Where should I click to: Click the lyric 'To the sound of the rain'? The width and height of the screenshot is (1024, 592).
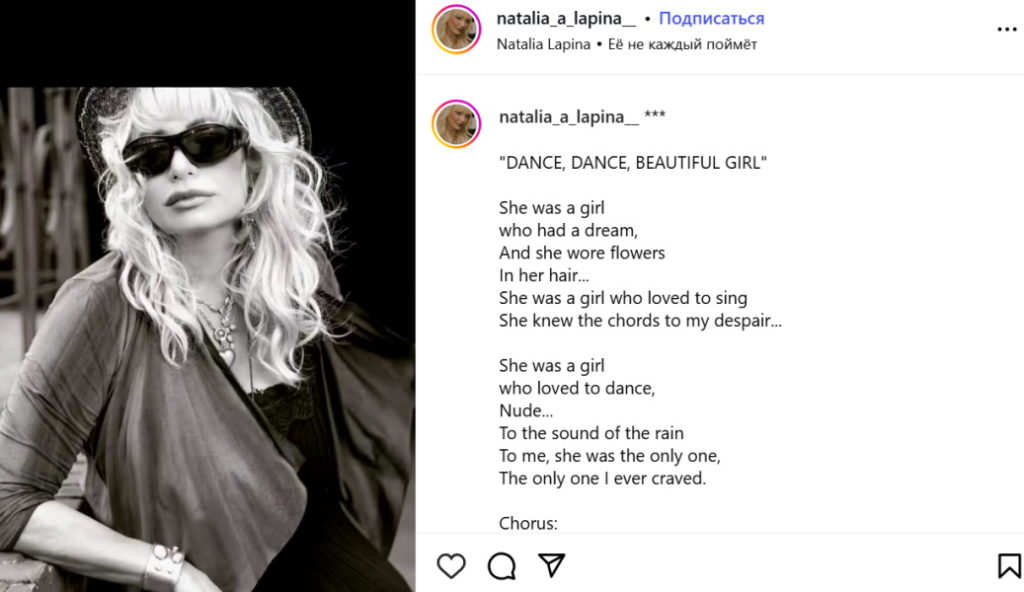[x=591, y=433]
